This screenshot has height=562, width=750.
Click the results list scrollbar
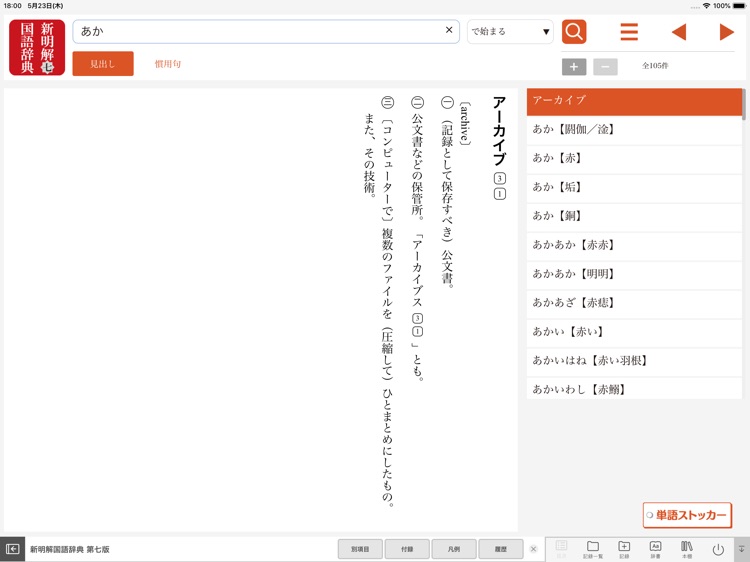744,104
